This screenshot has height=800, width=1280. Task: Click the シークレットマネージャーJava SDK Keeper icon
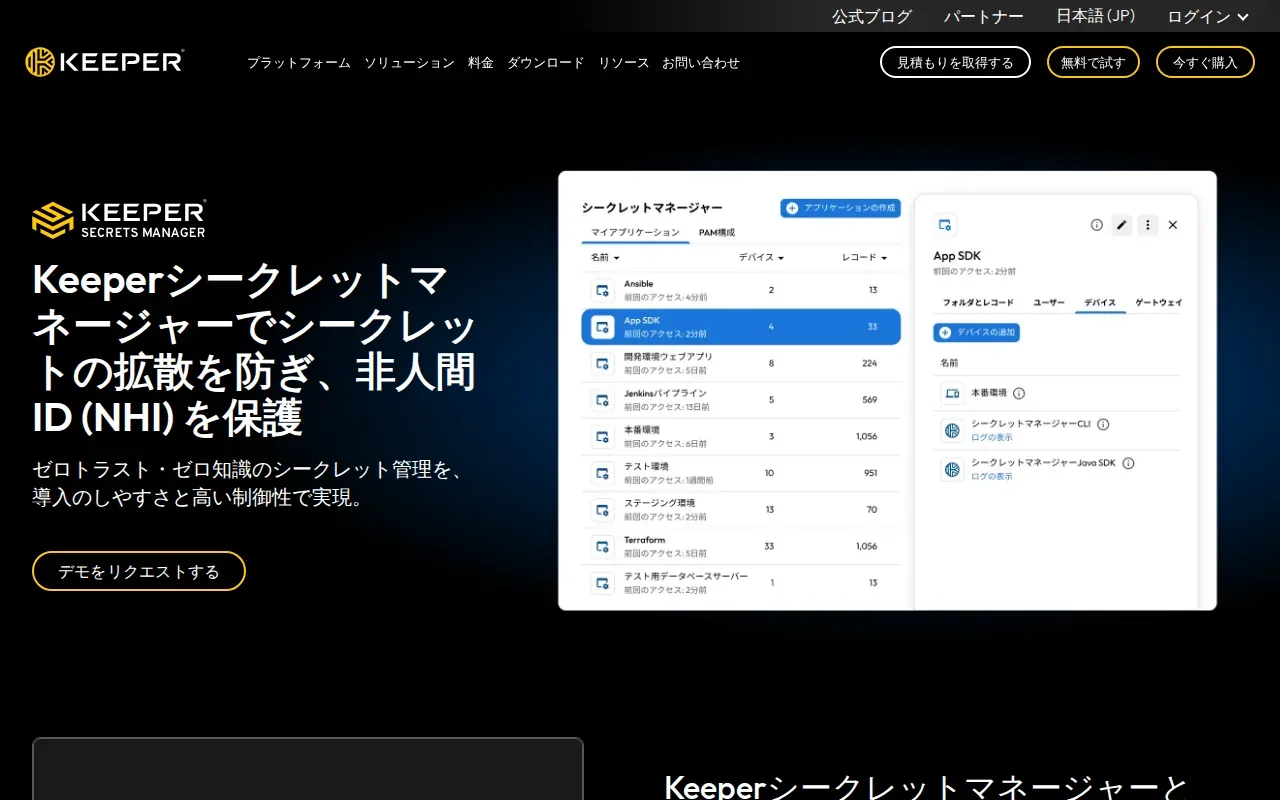click(952, 469)
